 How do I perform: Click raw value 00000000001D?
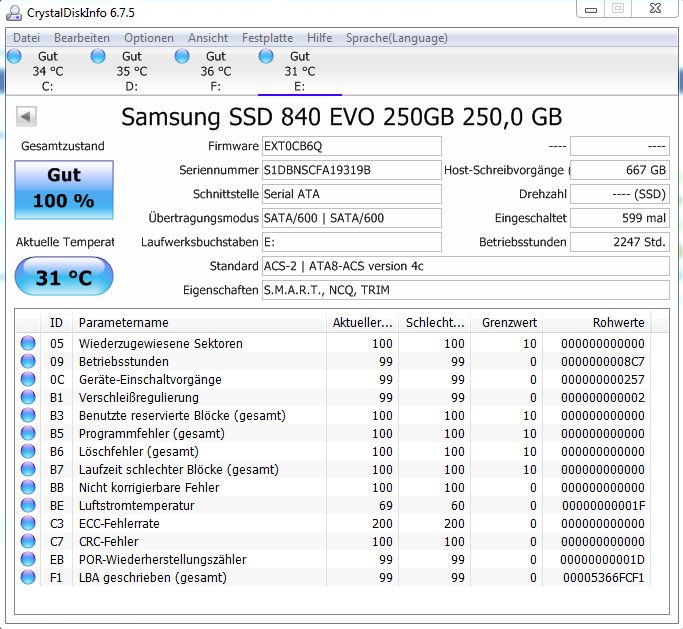pyautogui.click(x=603, y=560)
